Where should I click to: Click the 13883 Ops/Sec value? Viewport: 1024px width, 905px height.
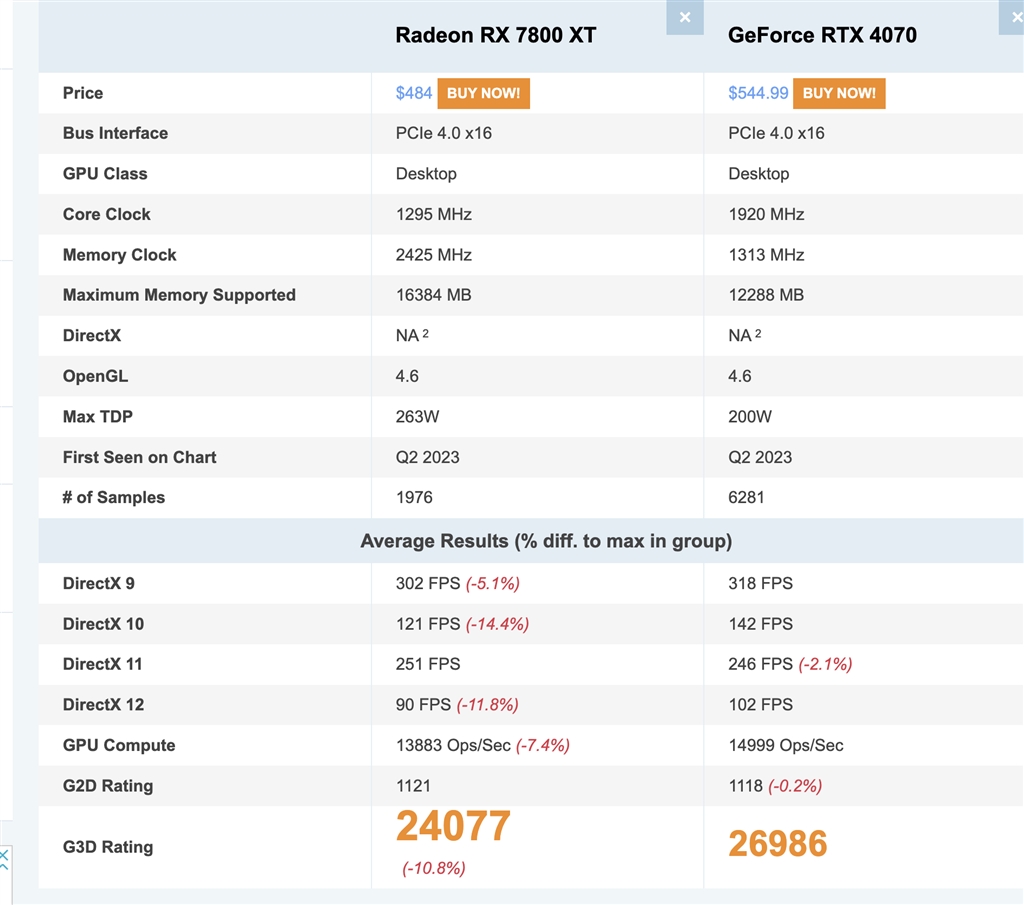point(453,745)
